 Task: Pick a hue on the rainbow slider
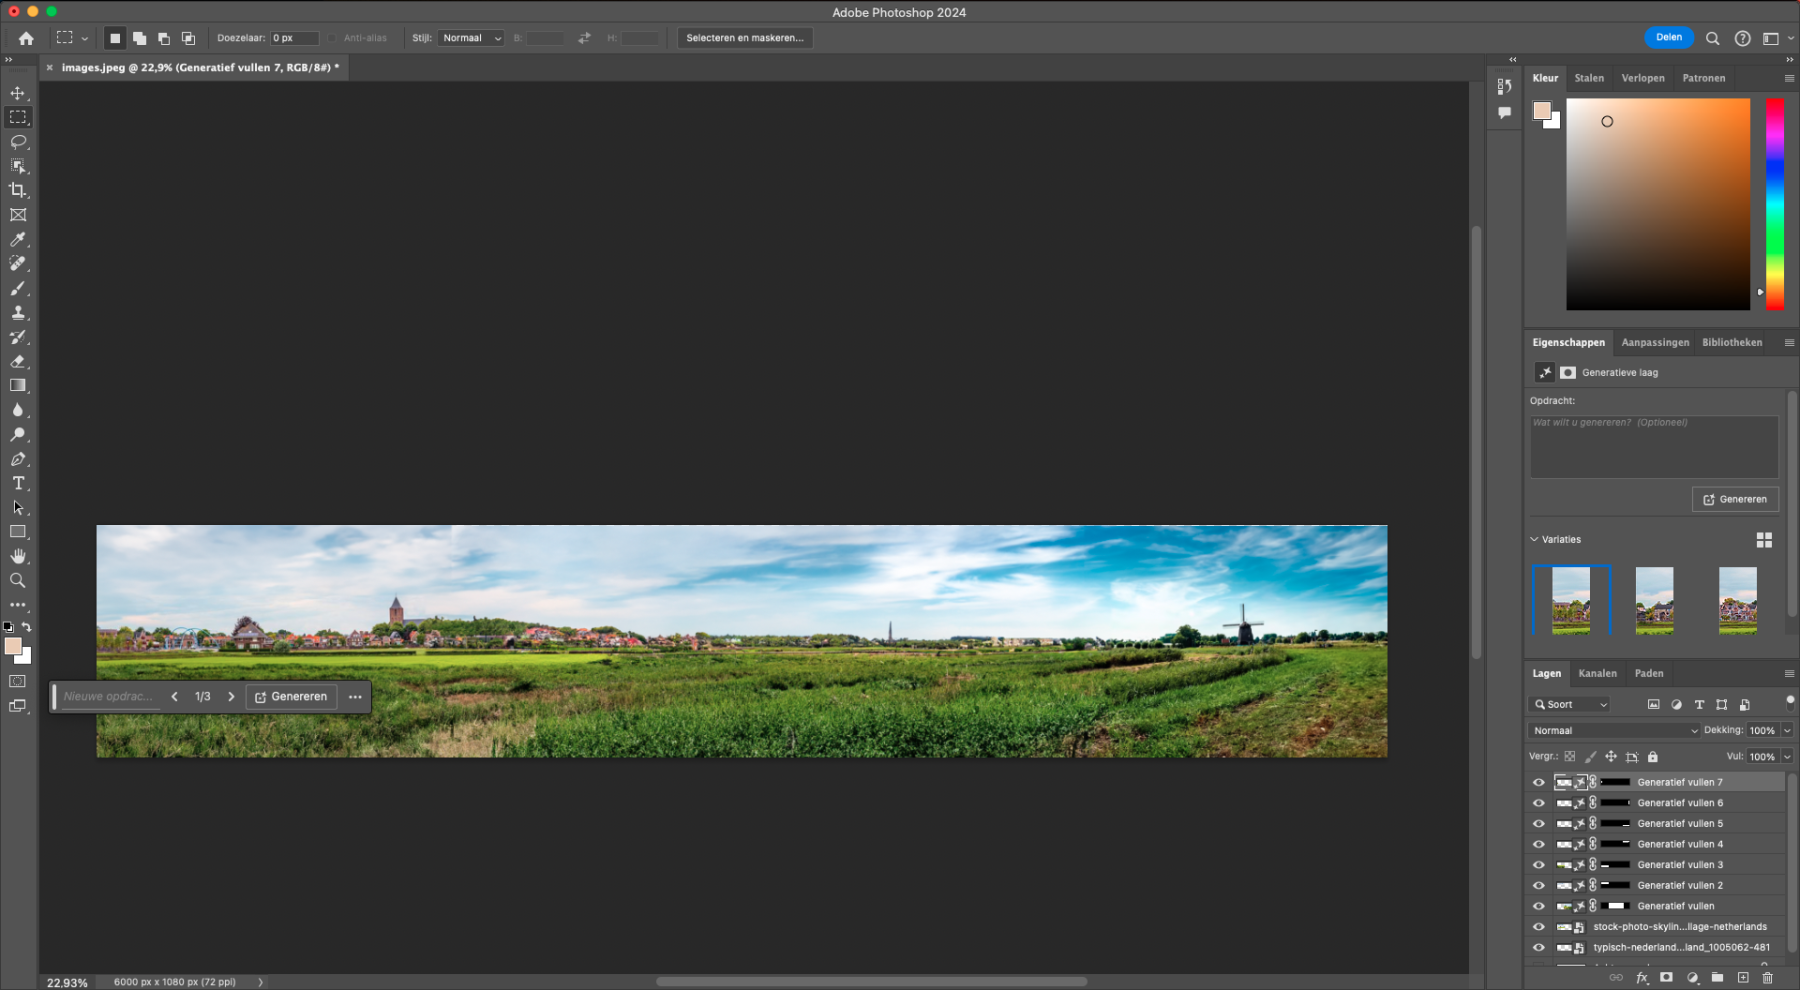(x=1774, y=204)
